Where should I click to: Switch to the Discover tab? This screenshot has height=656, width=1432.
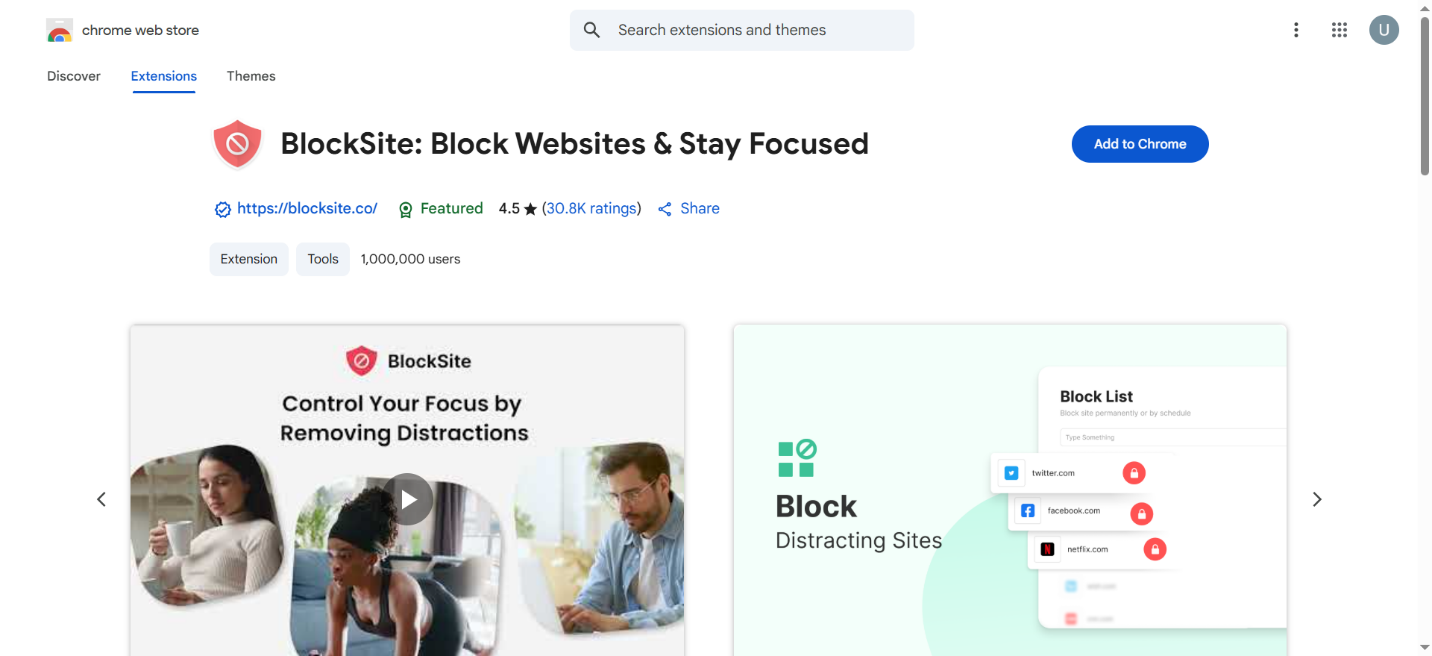coord(73,76)
